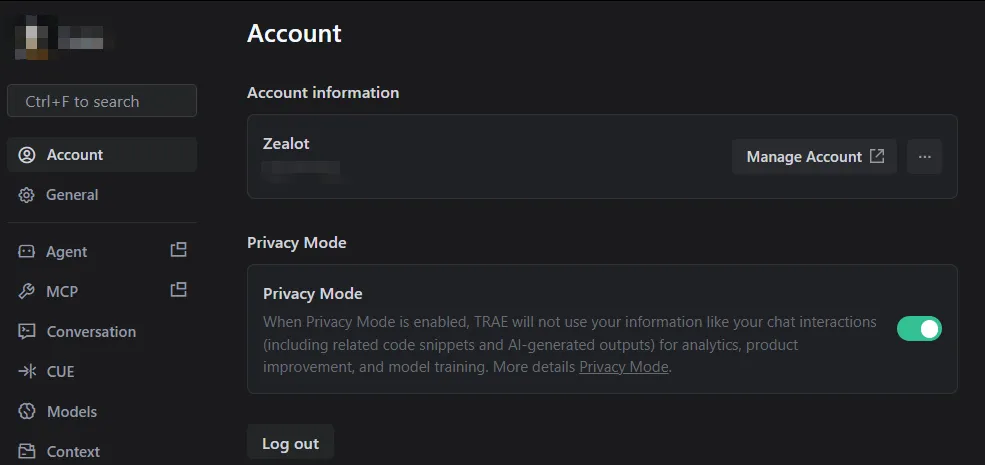Open the Conversation settings section

tap(91, 332)
